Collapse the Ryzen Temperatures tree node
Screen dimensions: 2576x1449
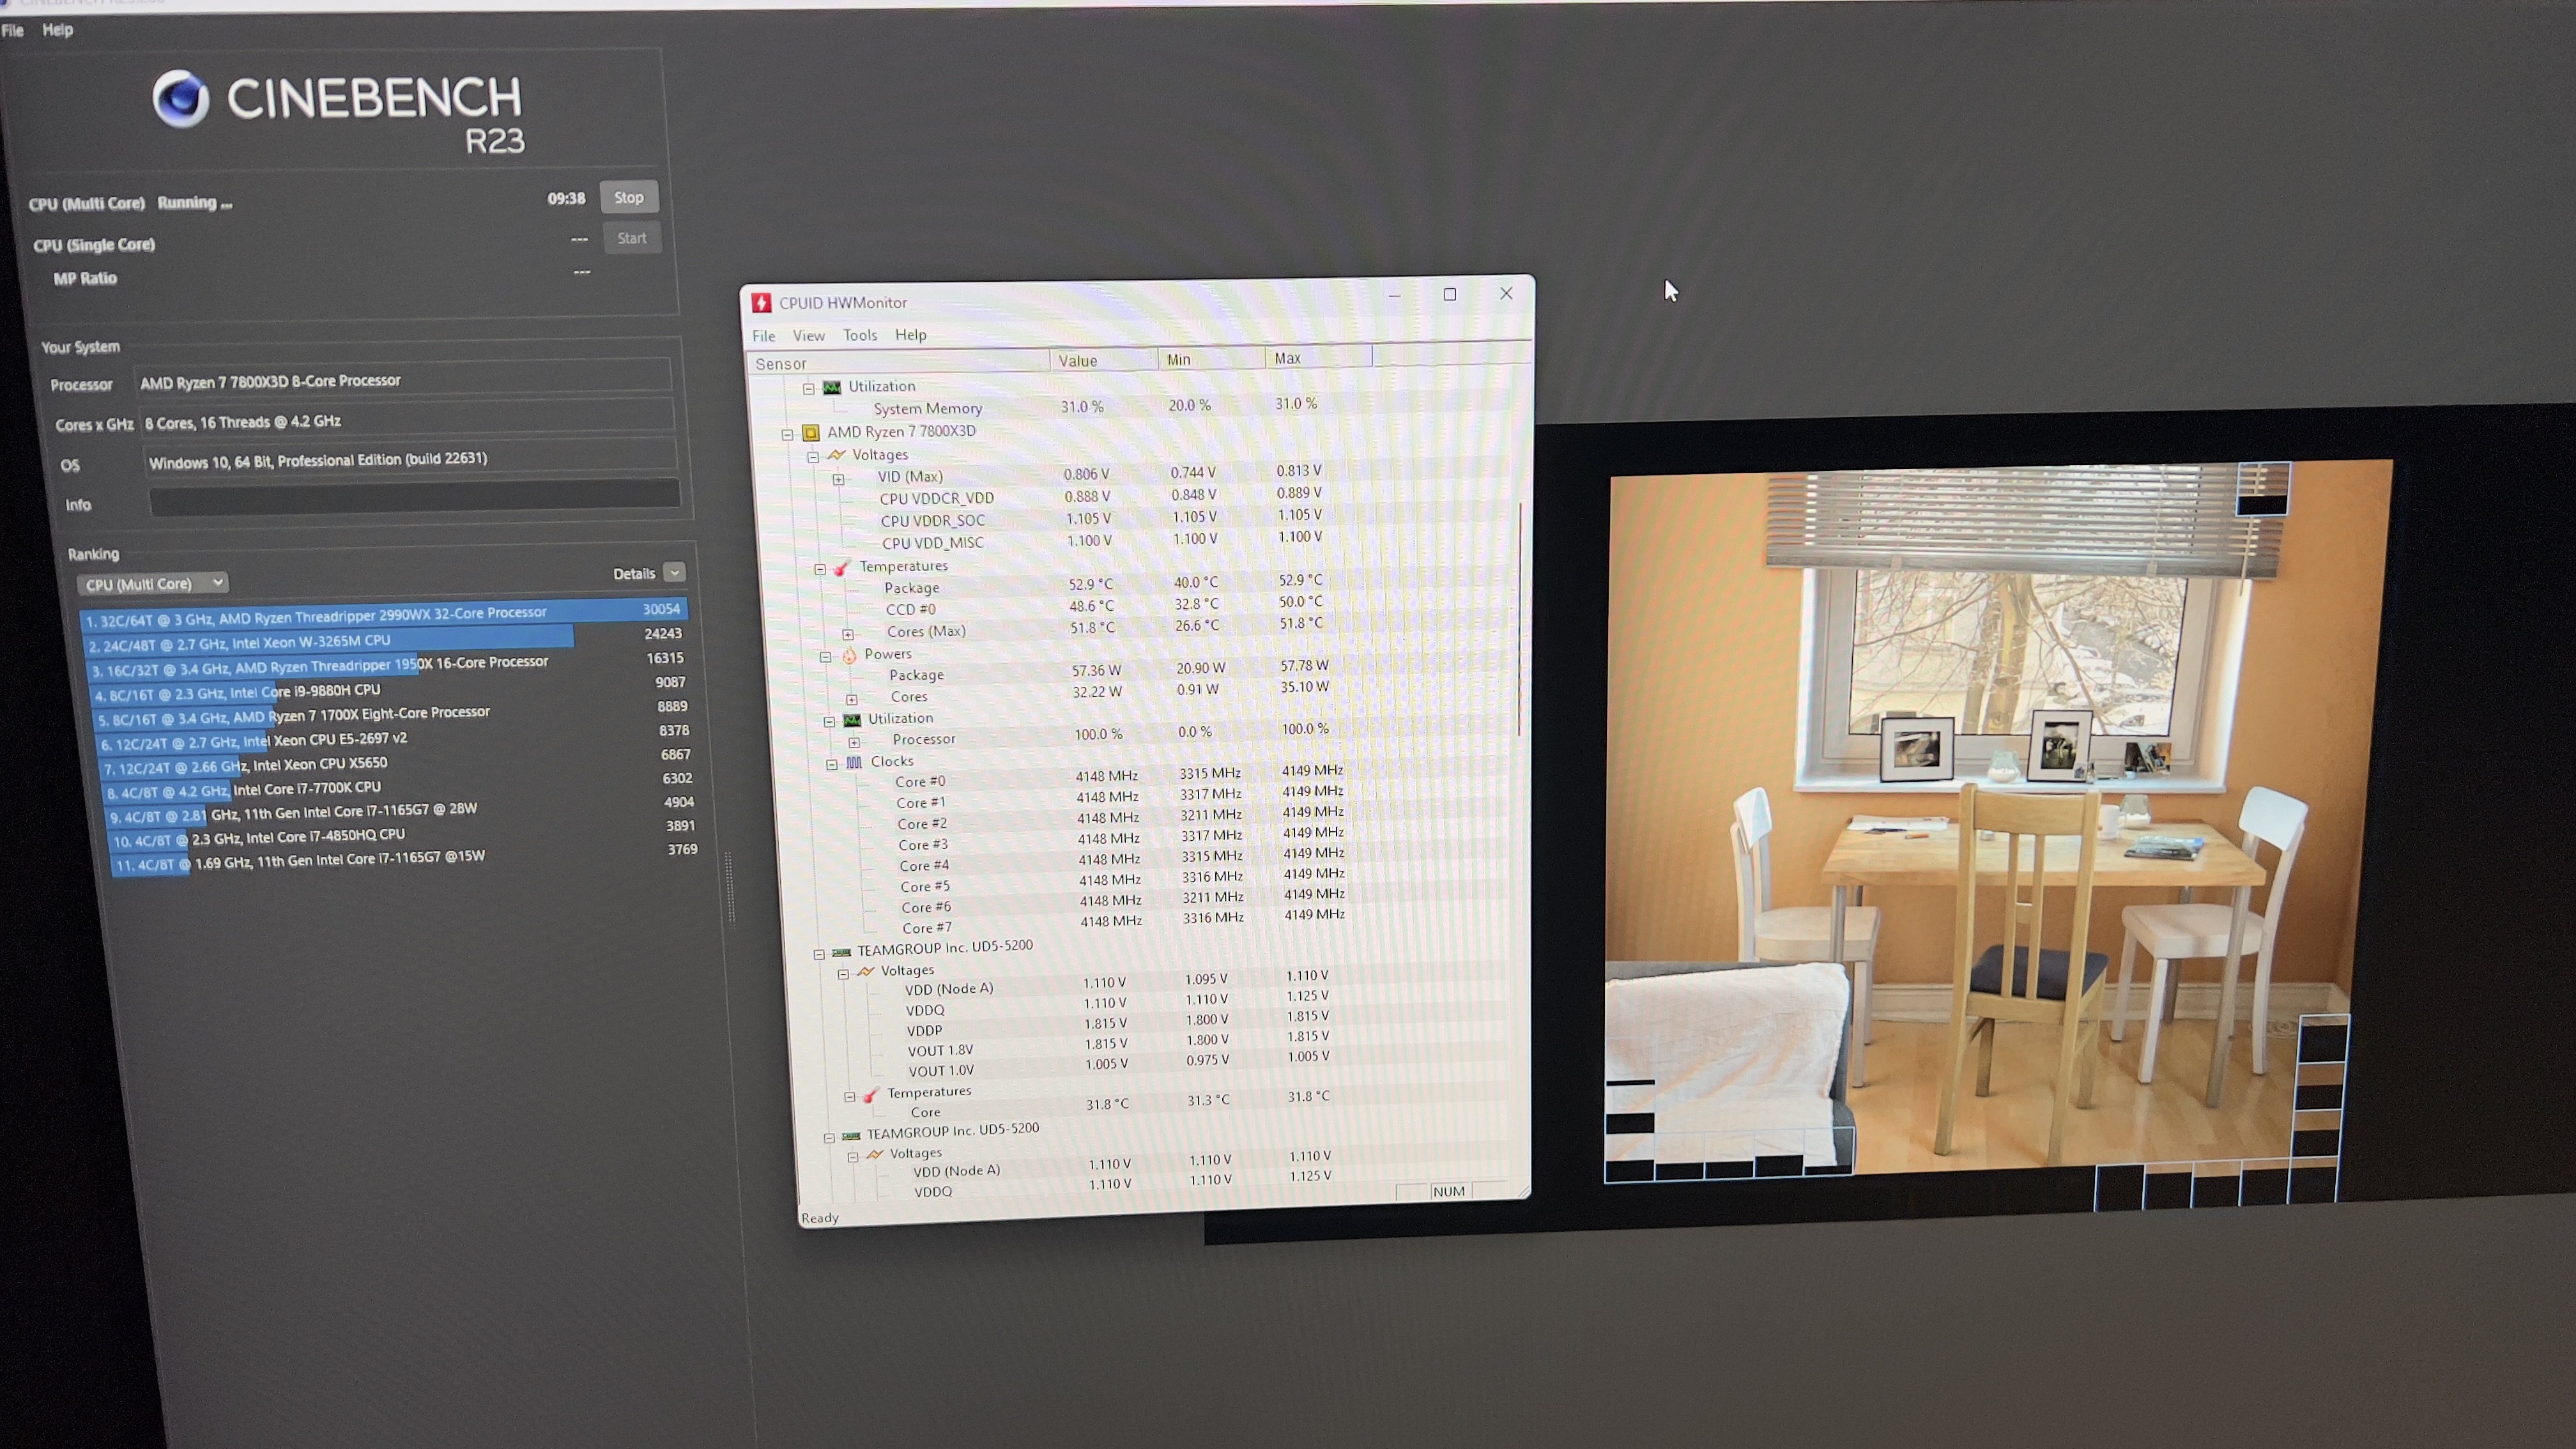pyautogui.click(x=820, y=569)
